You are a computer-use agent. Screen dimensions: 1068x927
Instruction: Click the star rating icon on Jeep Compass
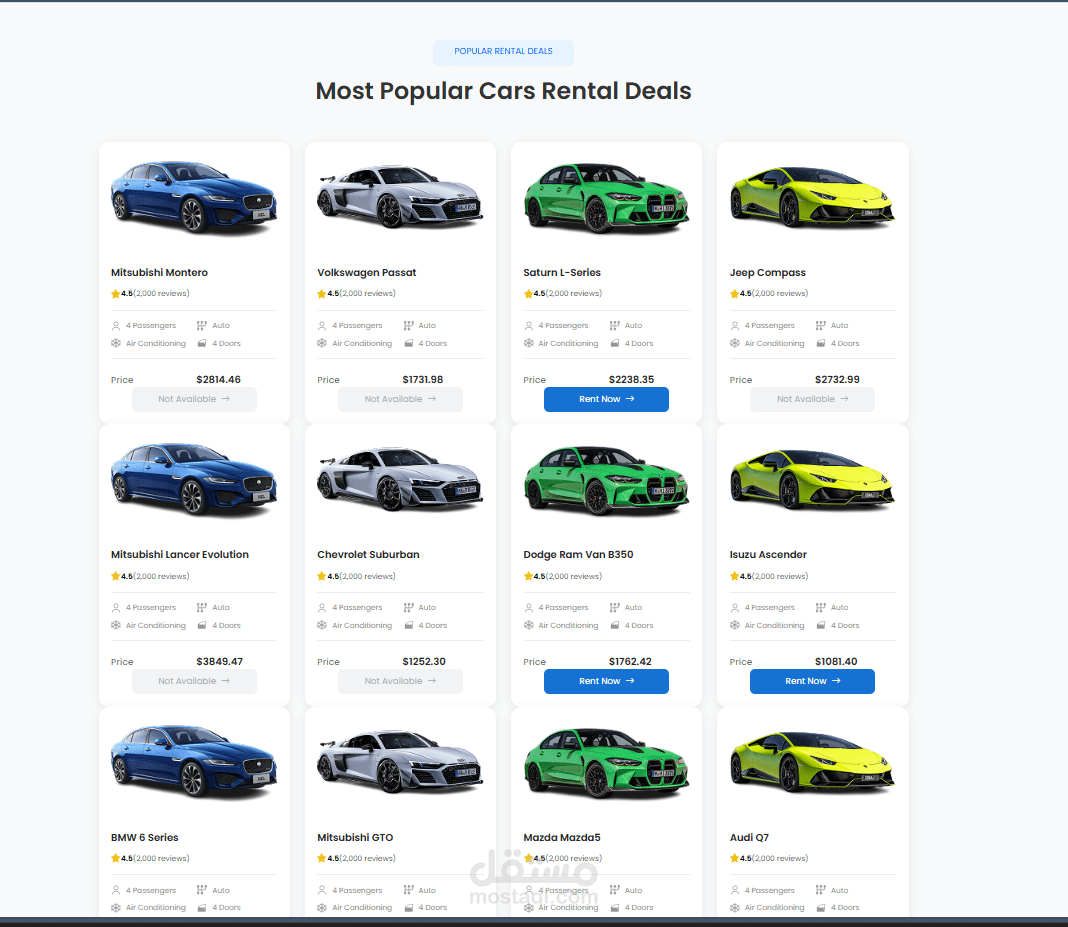coord(734,294)
